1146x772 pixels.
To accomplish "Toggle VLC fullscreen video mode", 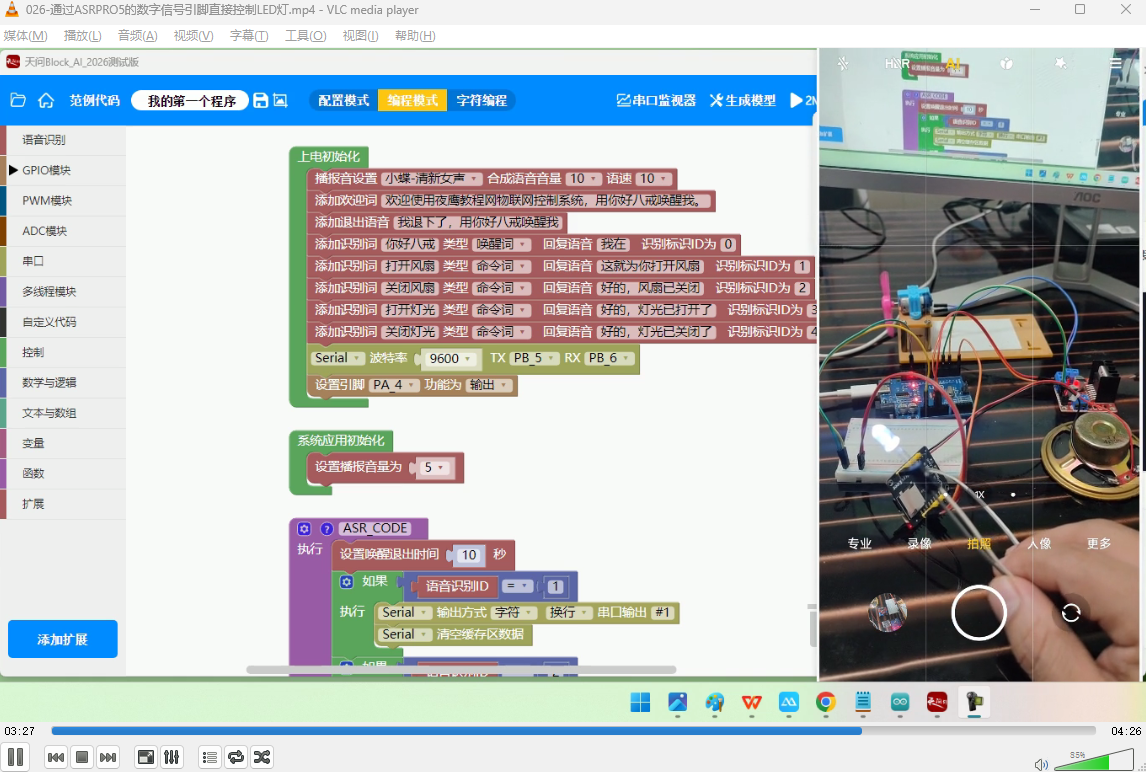I will [146, 757].
